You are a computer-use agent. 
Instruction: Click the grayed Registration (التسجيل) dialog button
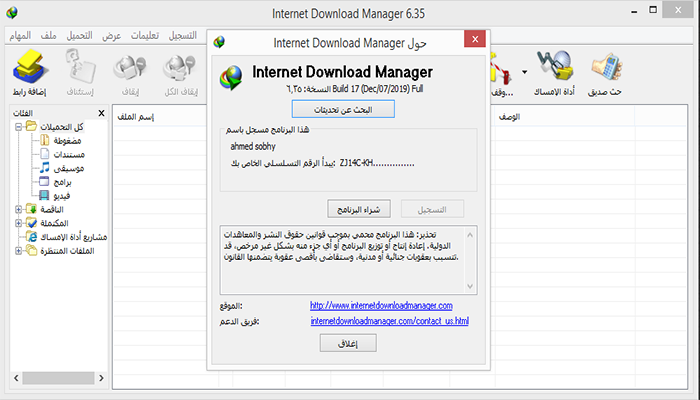(x=432, y=209)
